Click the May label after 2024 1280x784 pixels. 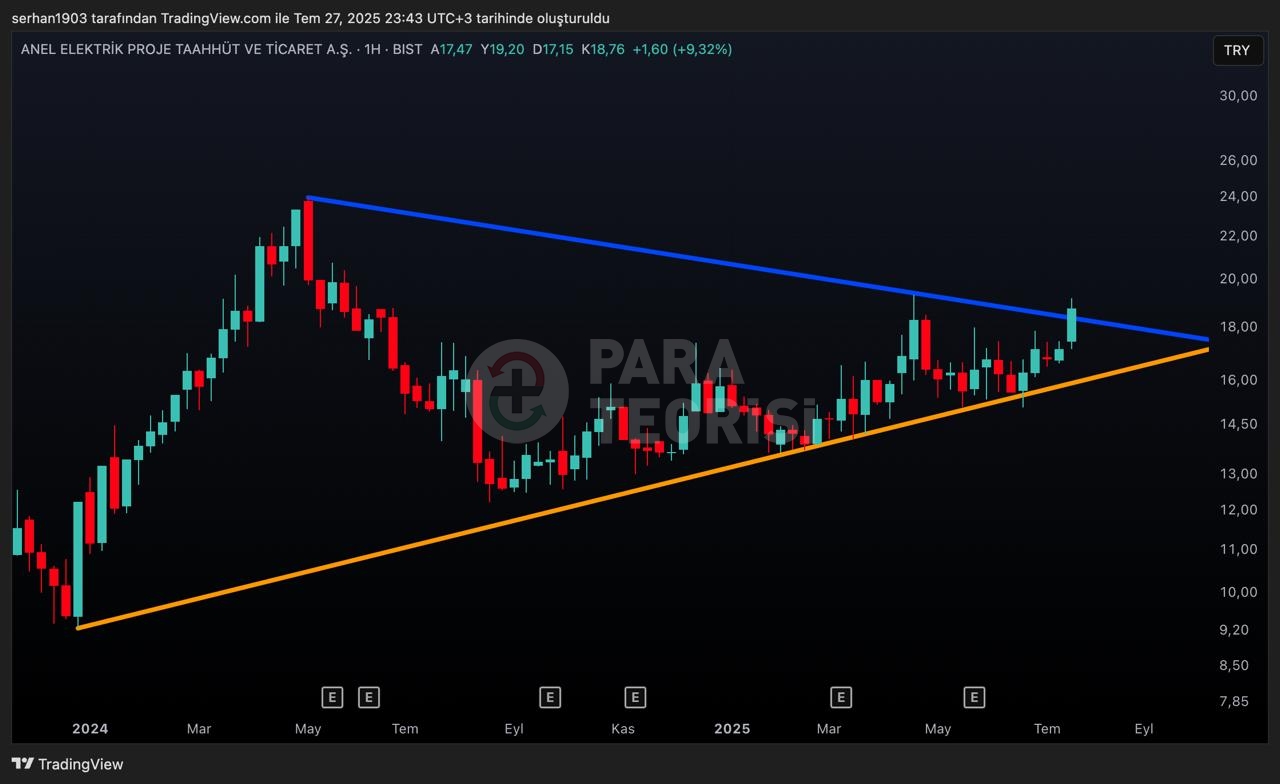pyautogui.click(x=308, y=729)
